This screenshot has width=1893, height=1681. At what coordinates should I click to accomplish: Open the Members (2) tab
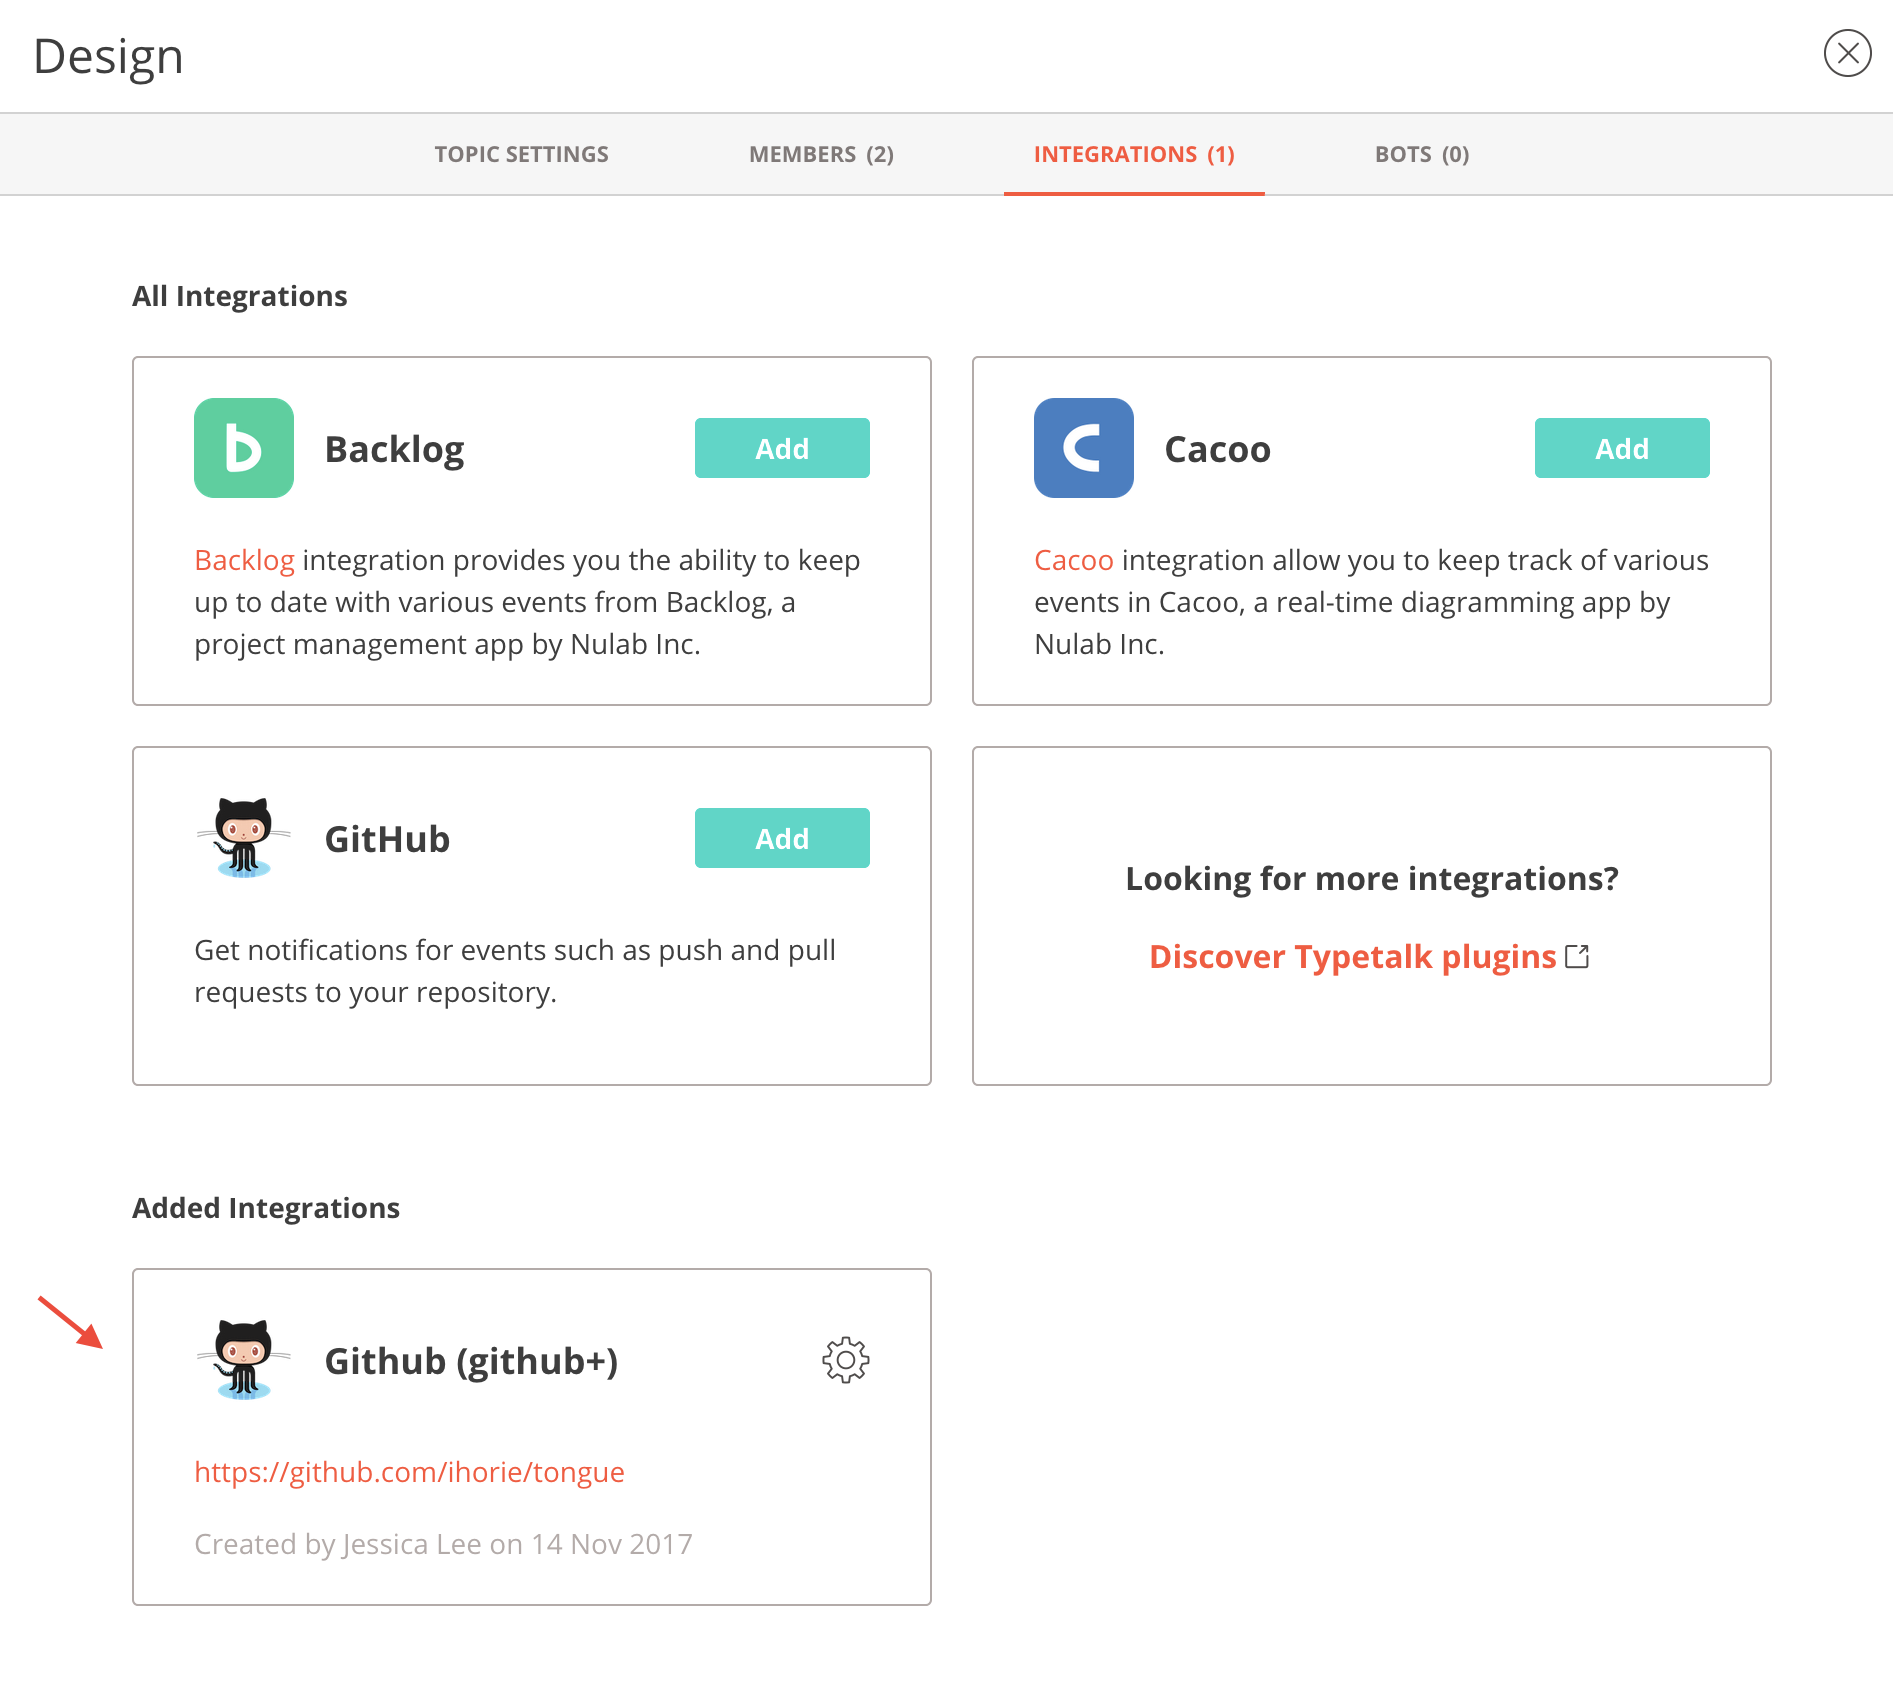[821, 154]
